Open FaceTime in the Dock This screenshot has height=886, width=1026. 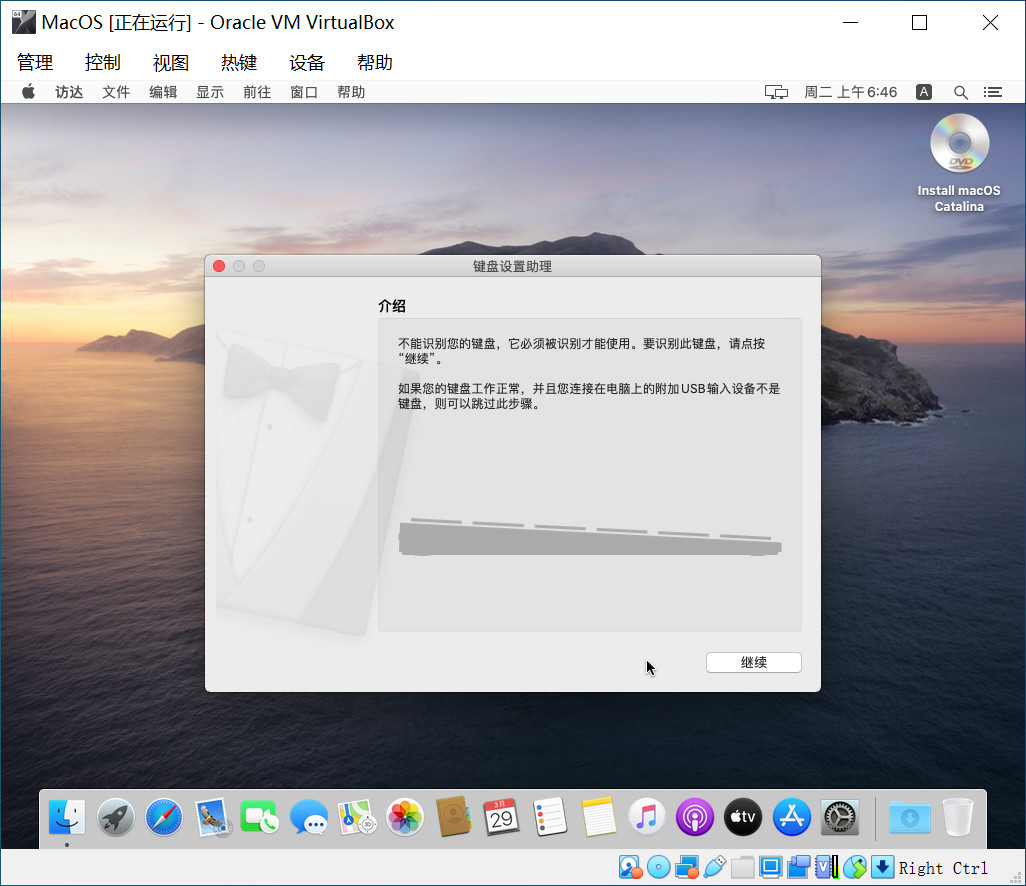pos(260,818)
